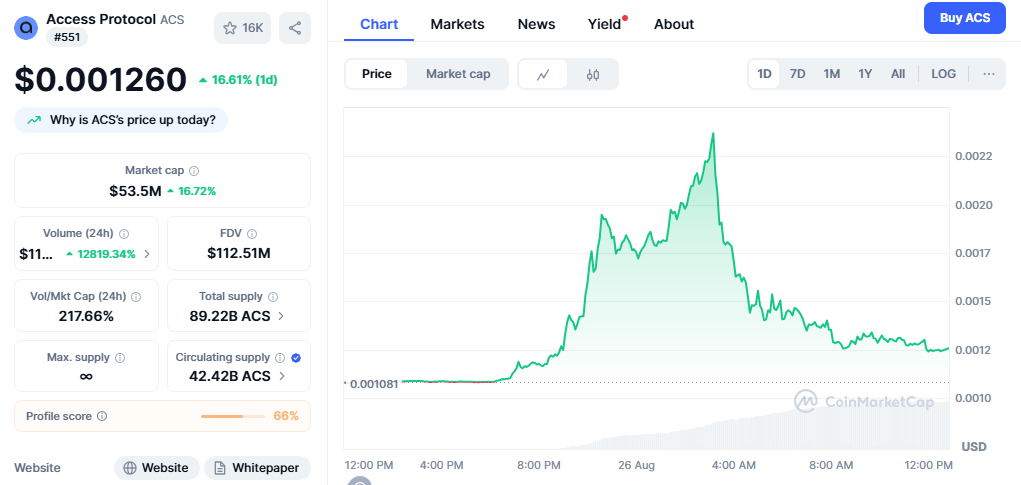Click the trend icon in price-up prompt
Viewport: 1021px width, 485px height.
pos(34,120)
